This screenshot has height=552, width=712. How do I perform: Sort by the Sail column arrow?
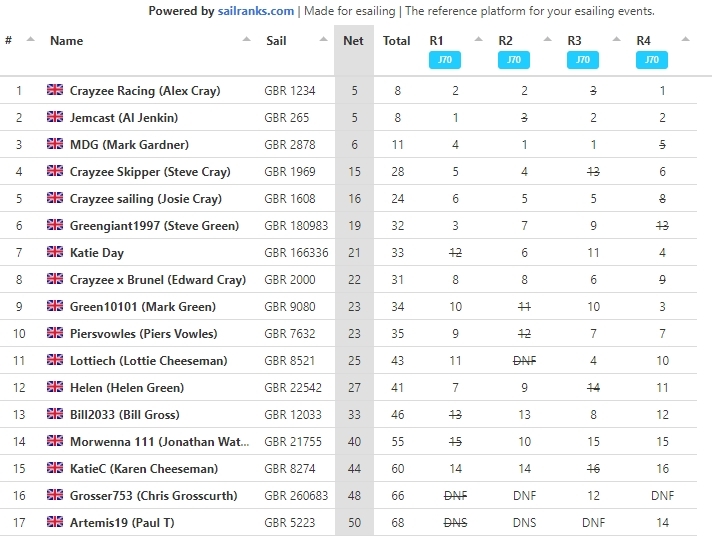[x=323, y=39]
